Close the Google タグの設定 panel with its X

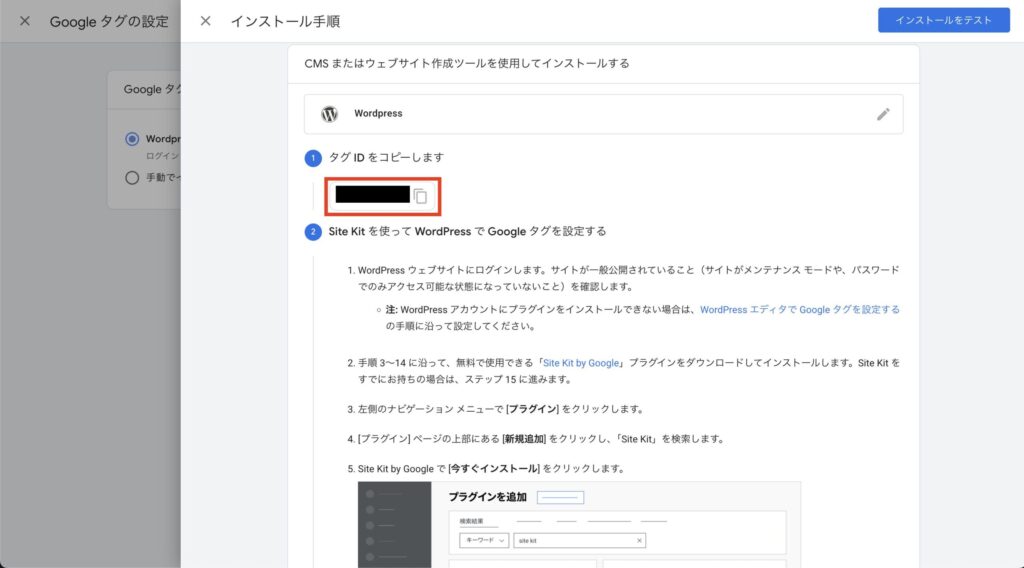point(25,21)
